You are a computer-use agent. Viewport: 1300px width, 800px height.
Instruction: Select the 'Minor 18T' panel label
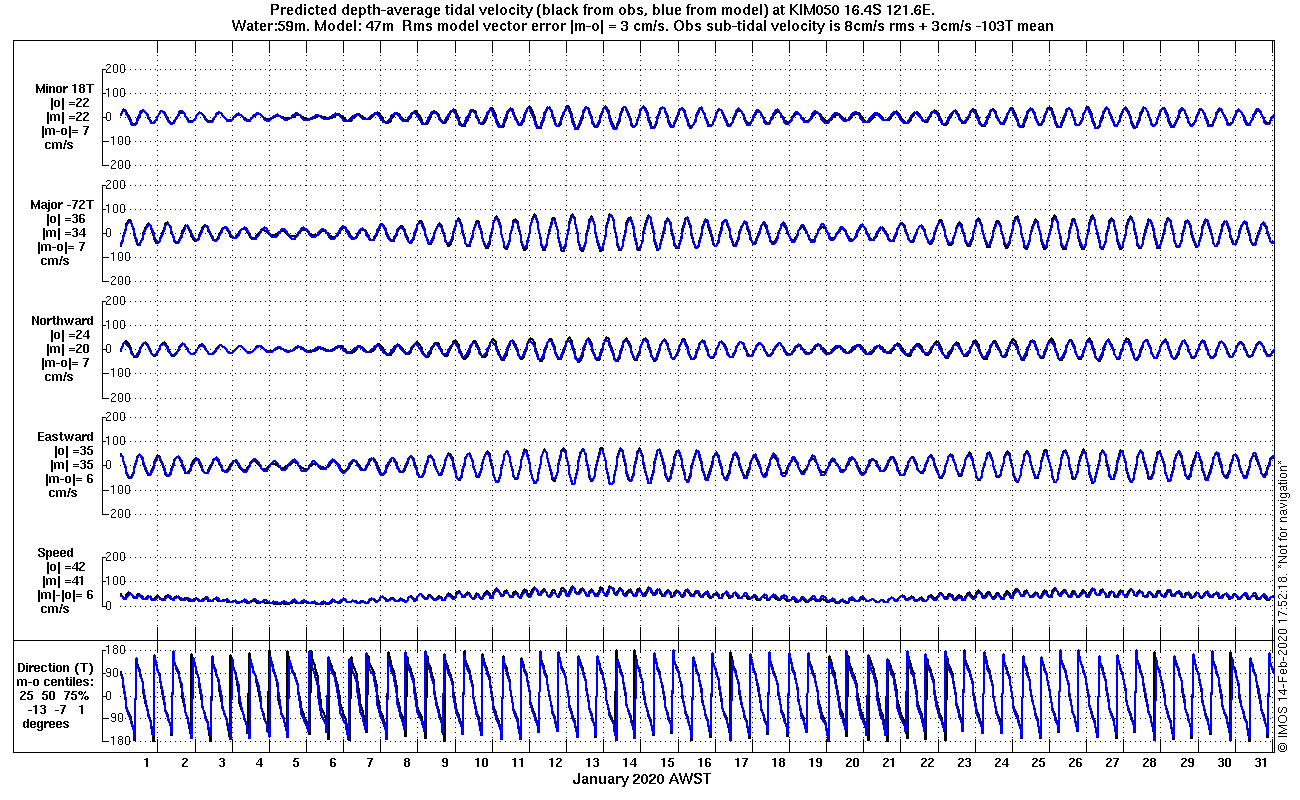[64, 89]
